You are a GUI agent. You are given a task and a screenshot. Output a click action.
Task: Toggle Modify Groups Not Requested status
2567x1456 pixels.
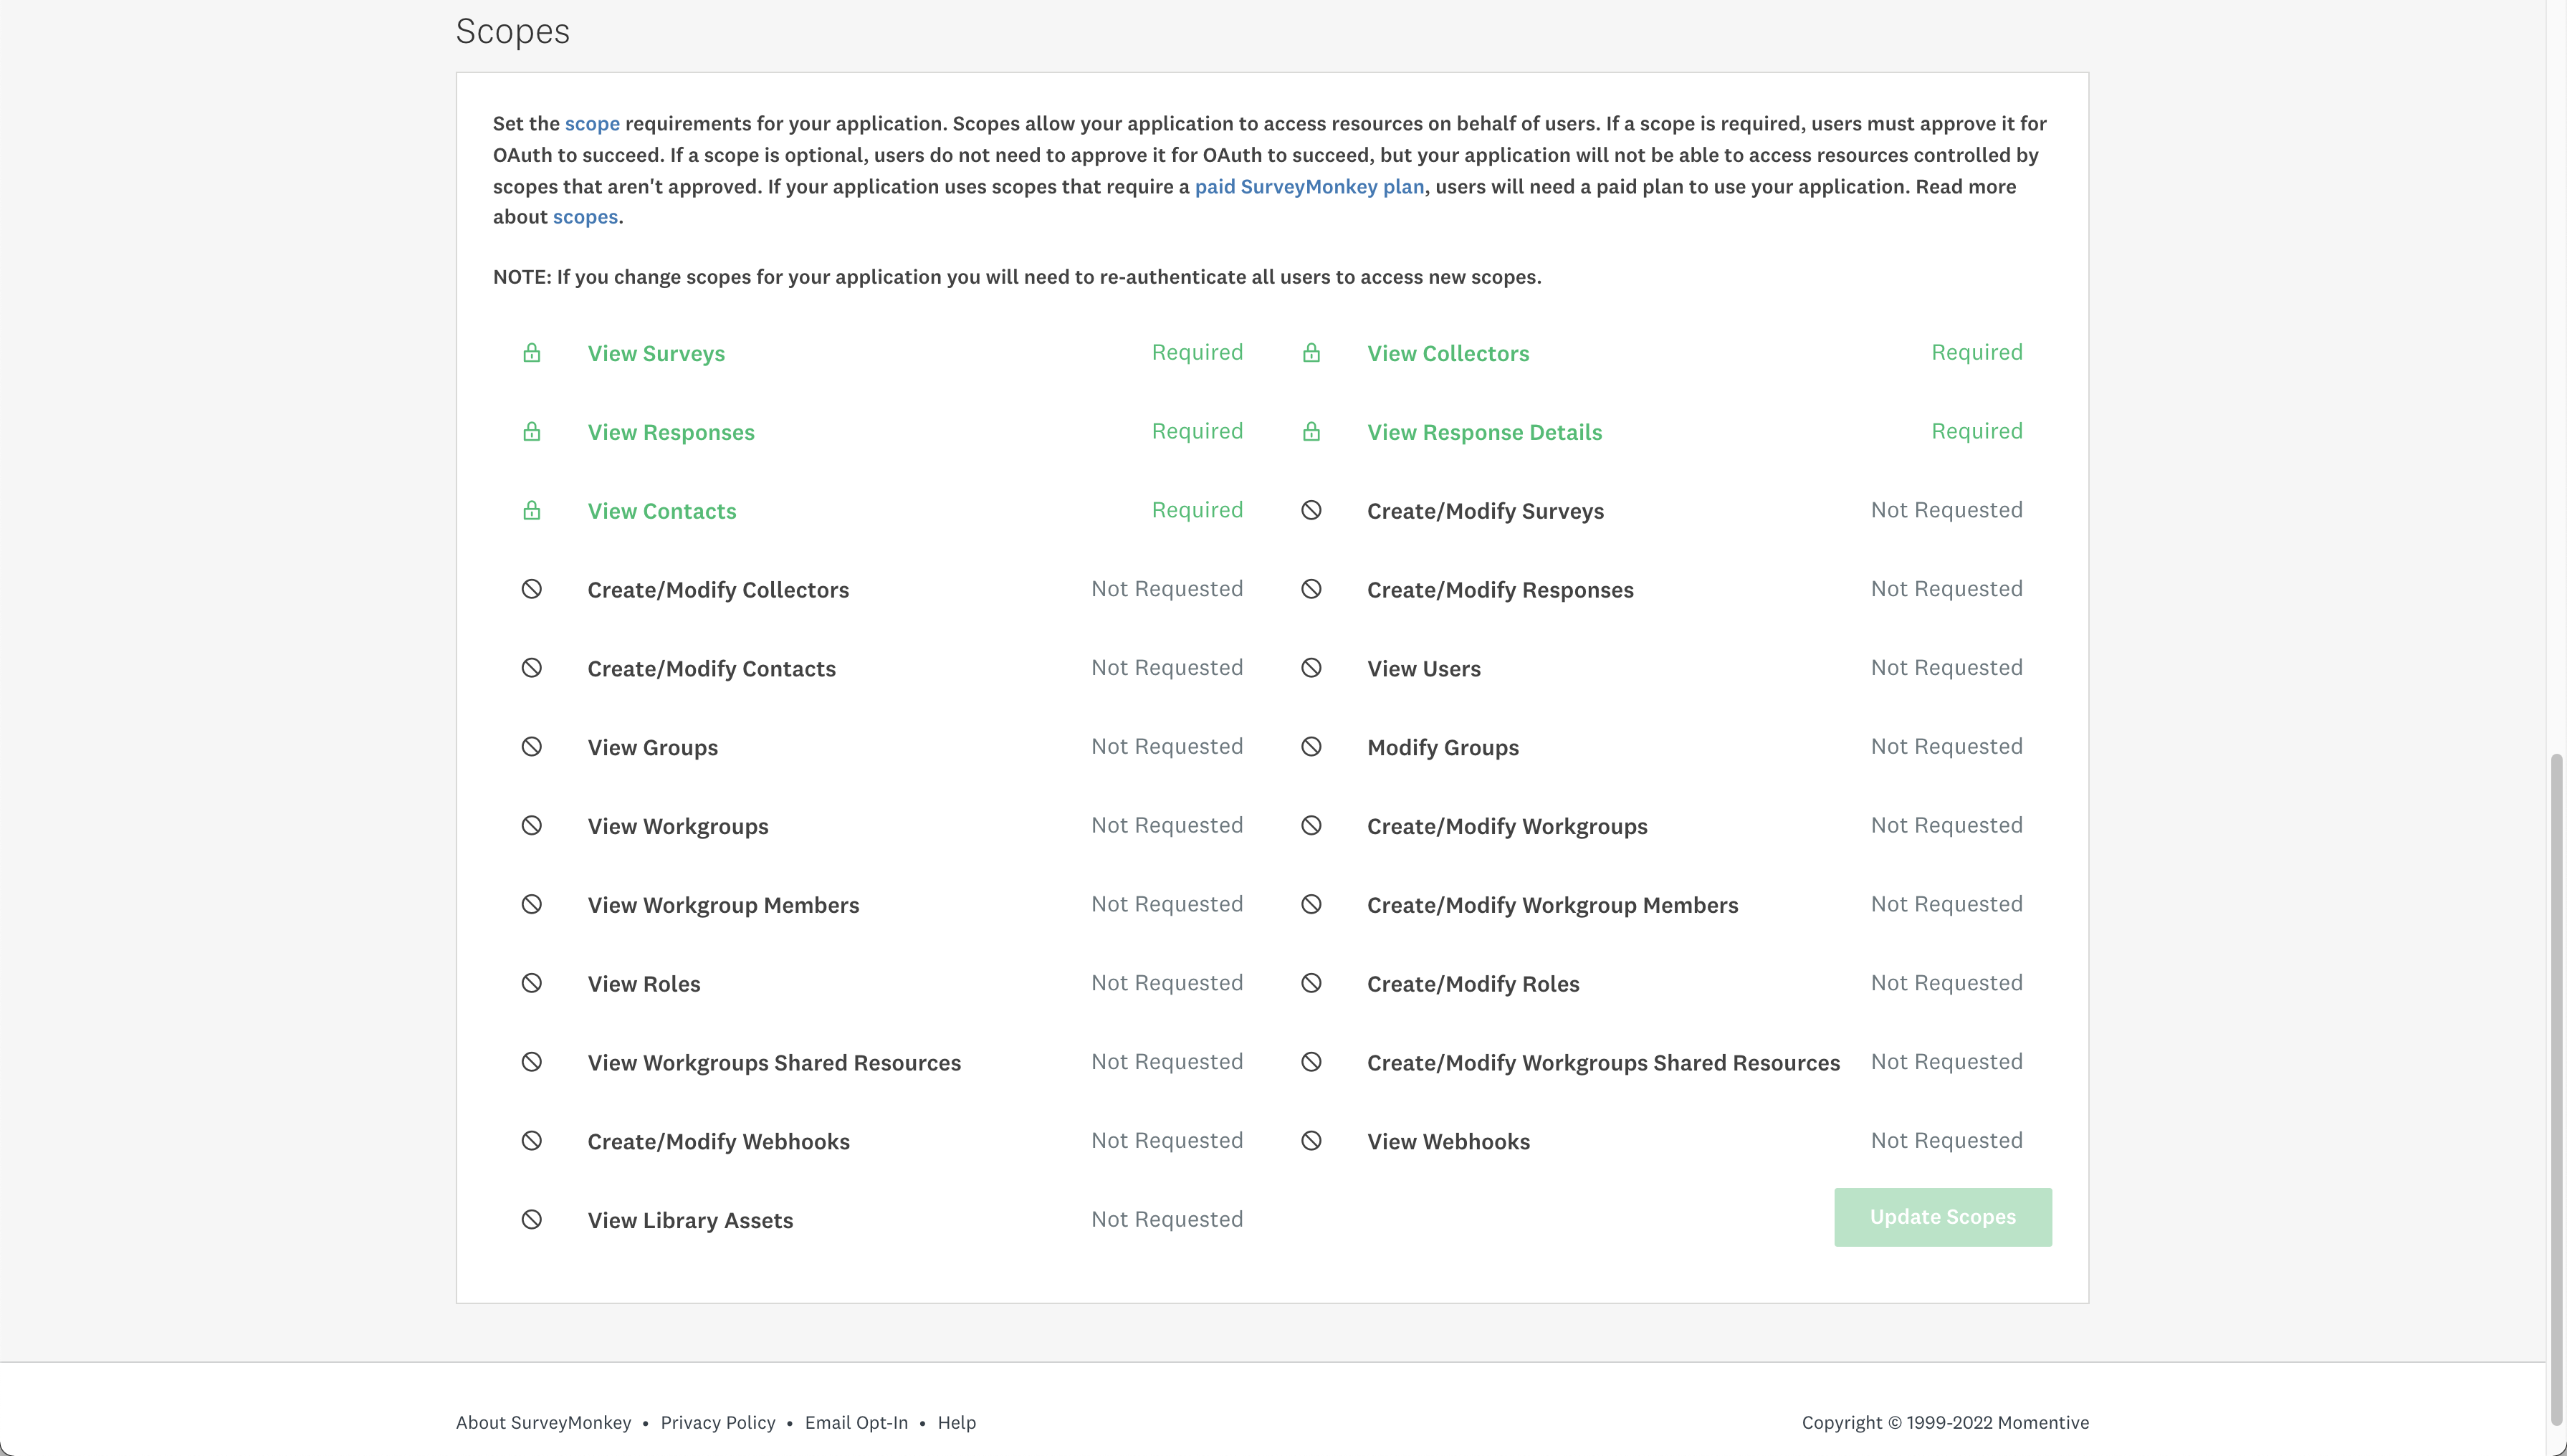coord(1945,746)
